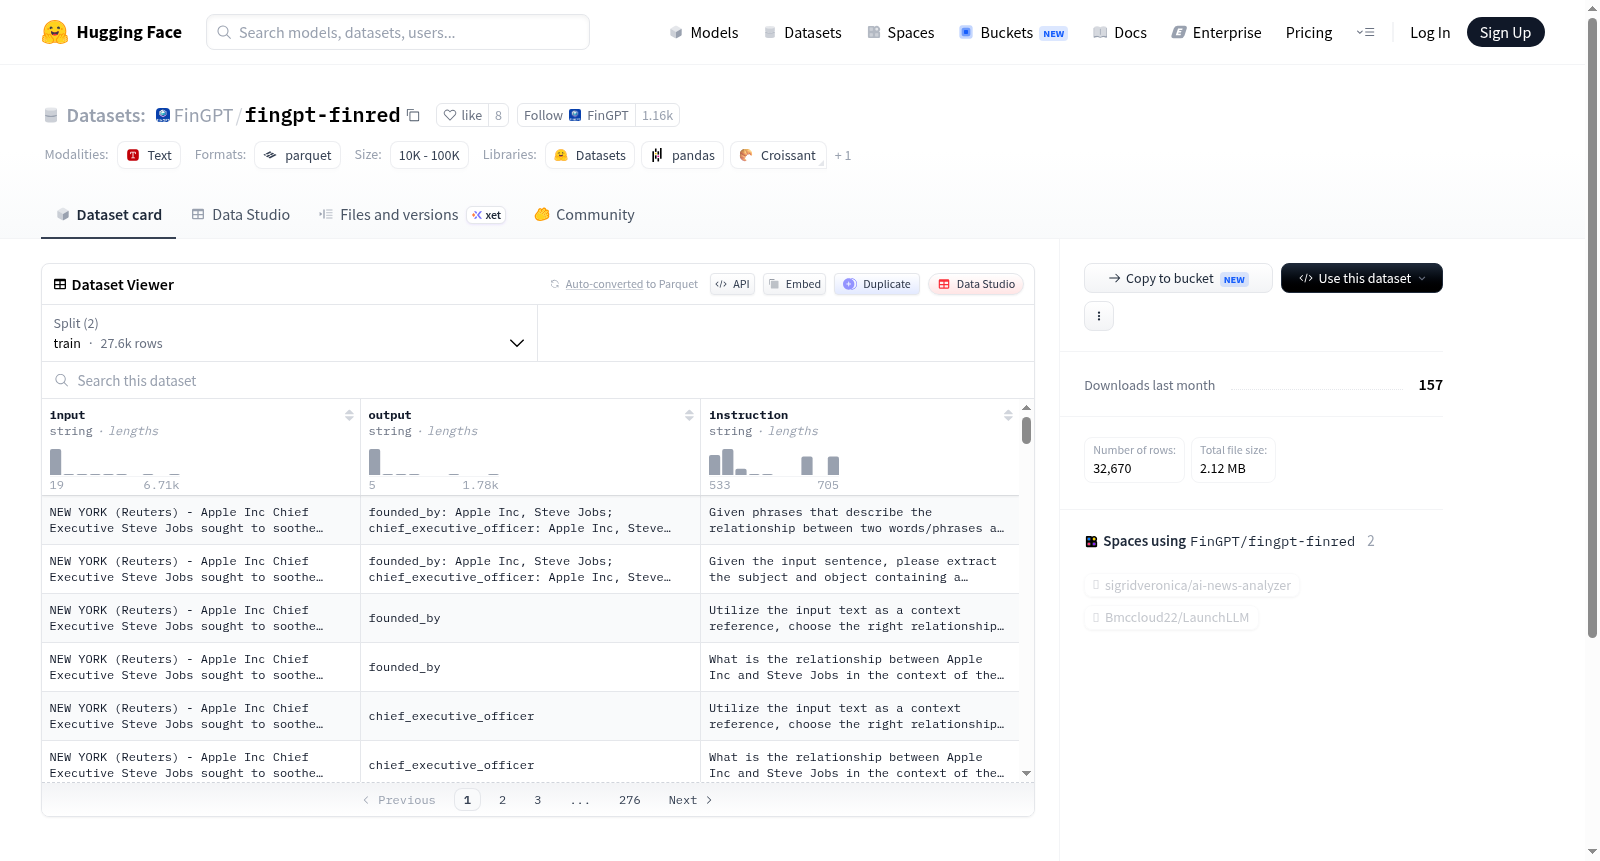Open sigridveronica/ai-news-analyzer space
Image resolution: width=1600 pixels, height=861 pixels.
1192,585
